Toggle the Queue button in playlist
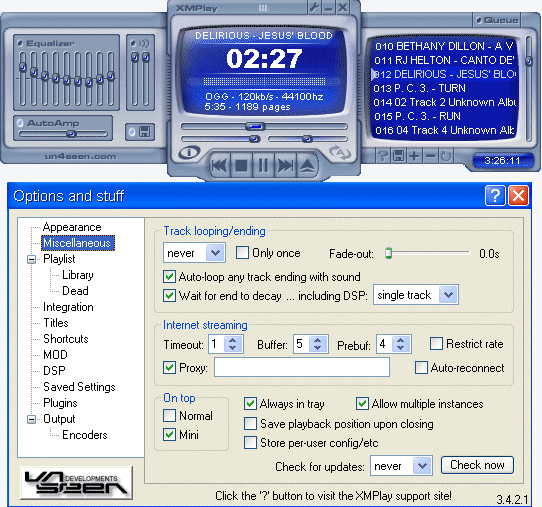 (x=497, y=20)
